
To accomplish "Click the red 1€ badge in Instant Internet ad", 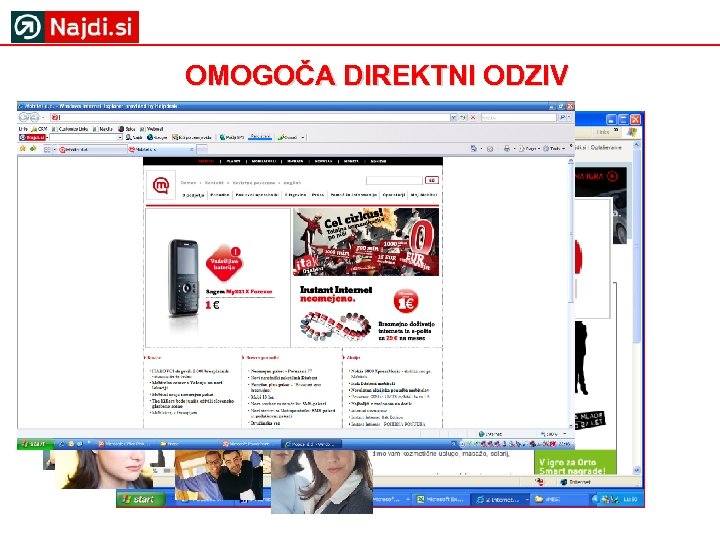I will pyautogui.click(x=406, y=302).
